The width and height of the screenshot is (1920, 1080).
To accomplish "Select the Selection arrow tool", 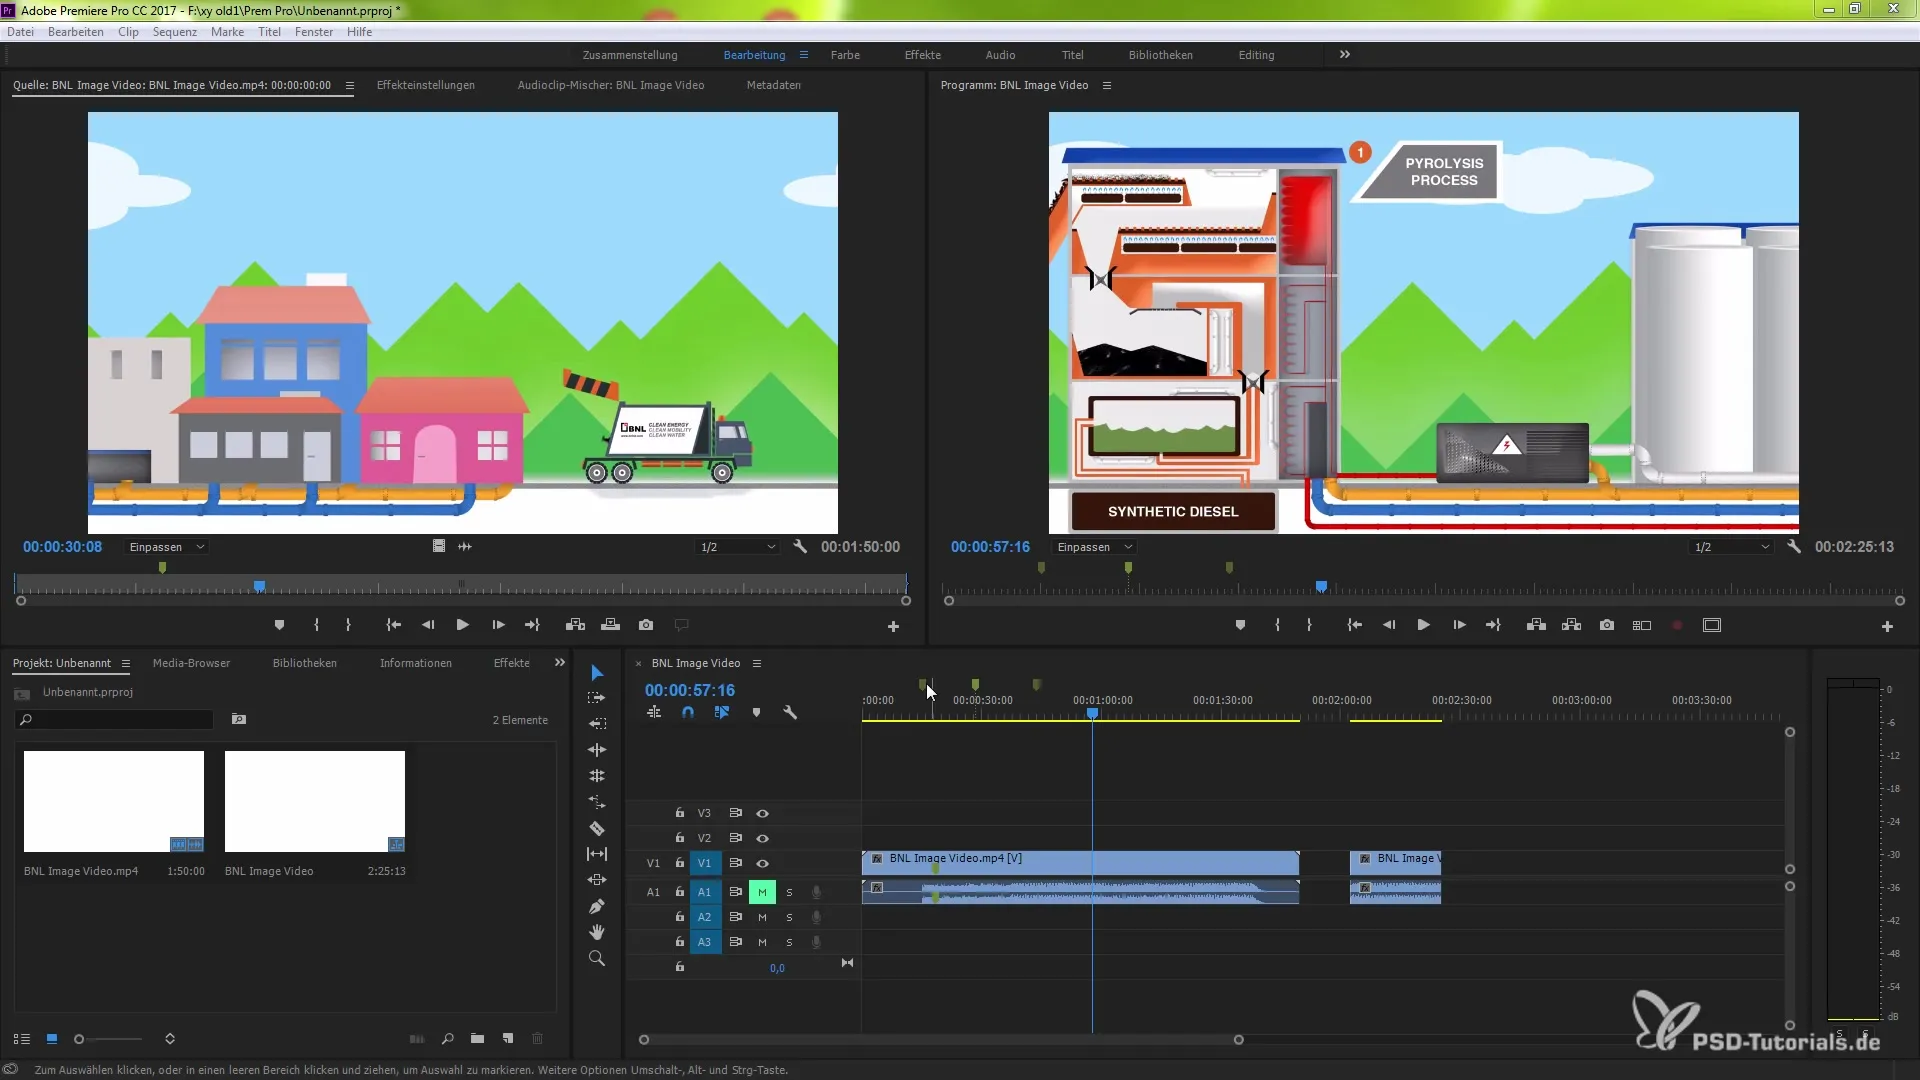I will tap(597, 673).
